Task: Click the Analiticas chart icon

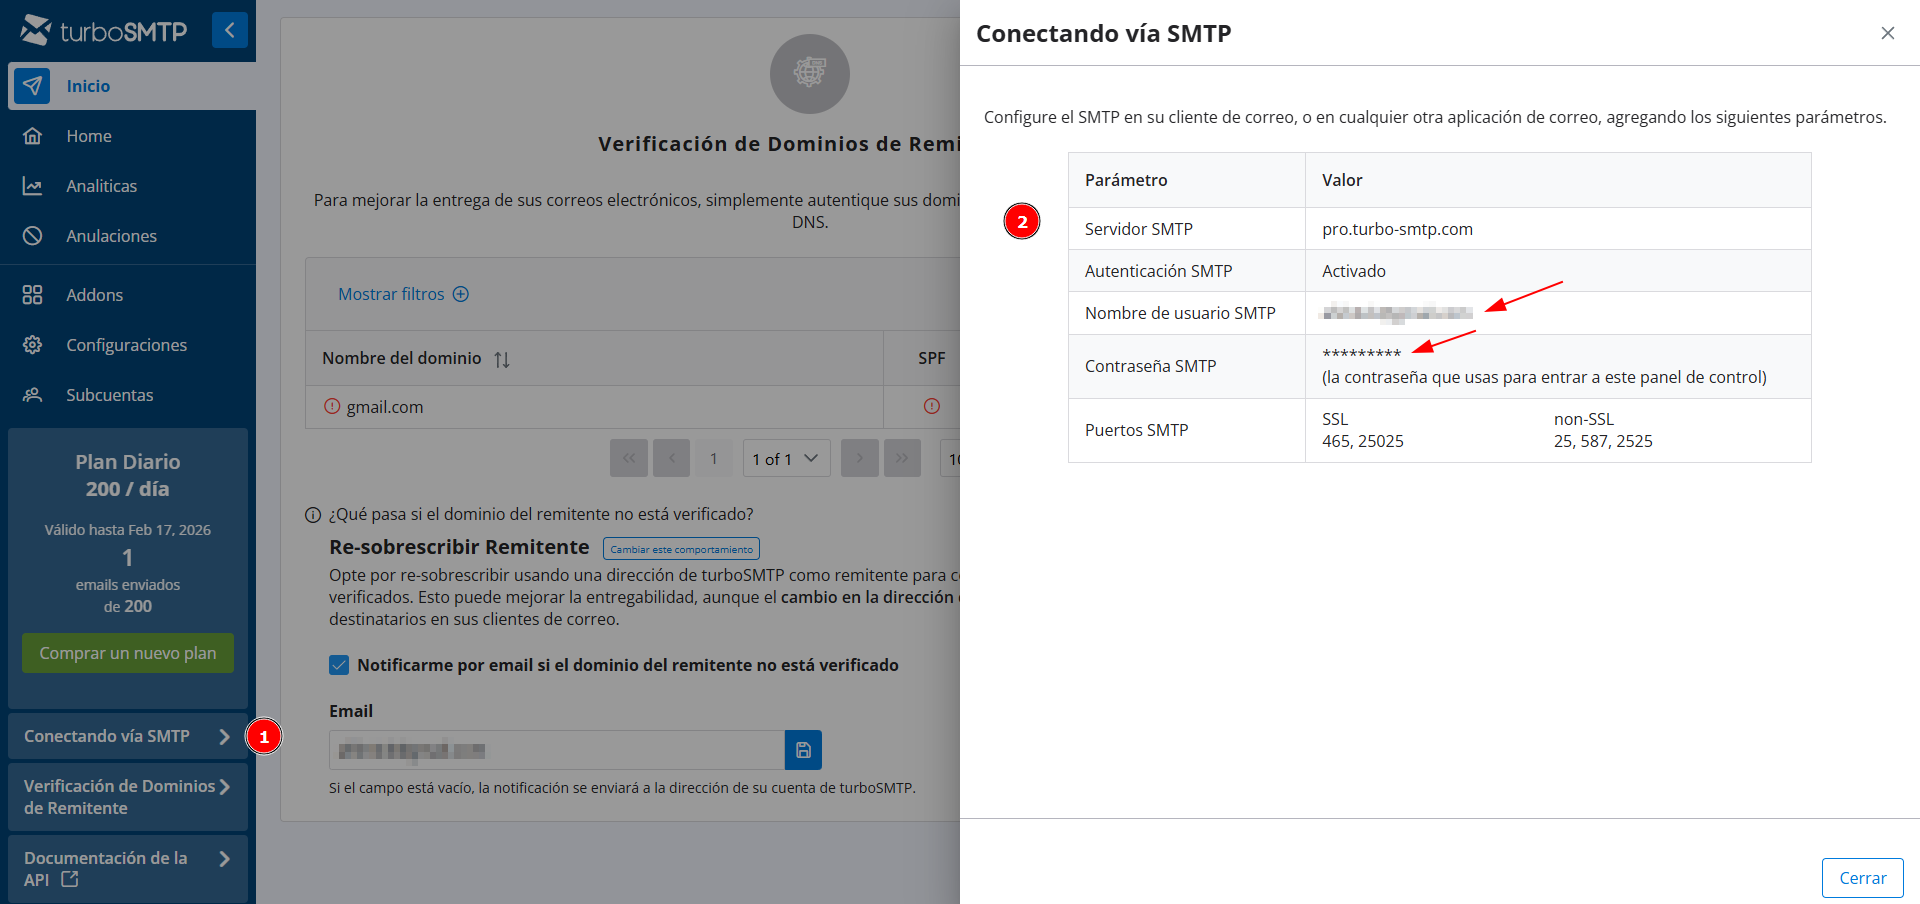Action: point(32,186)
